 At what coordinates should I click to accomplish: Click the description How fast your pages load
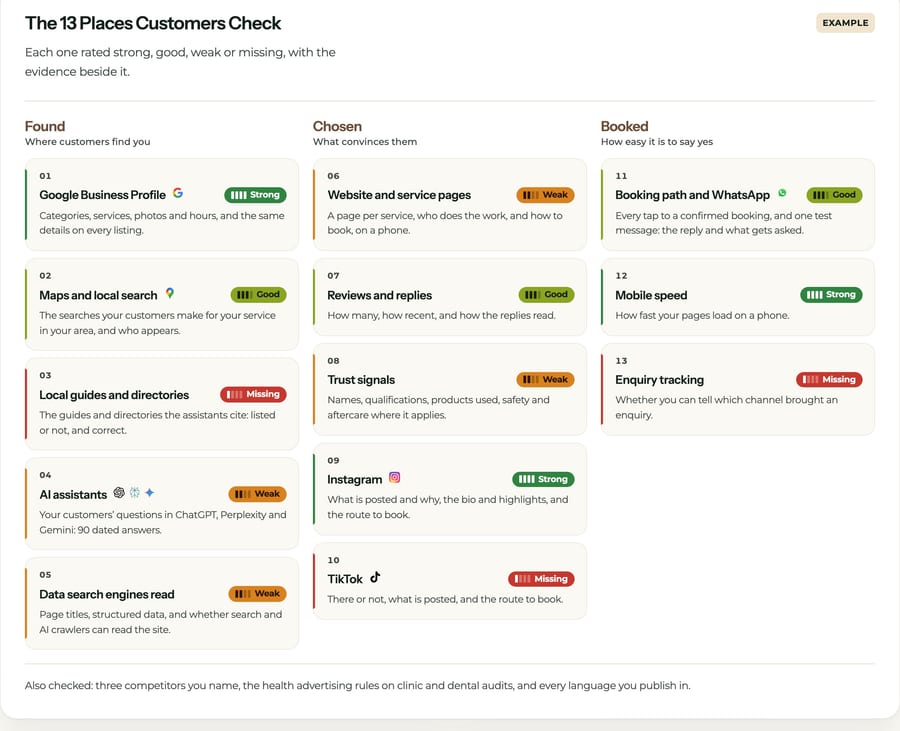pos(702,316)
